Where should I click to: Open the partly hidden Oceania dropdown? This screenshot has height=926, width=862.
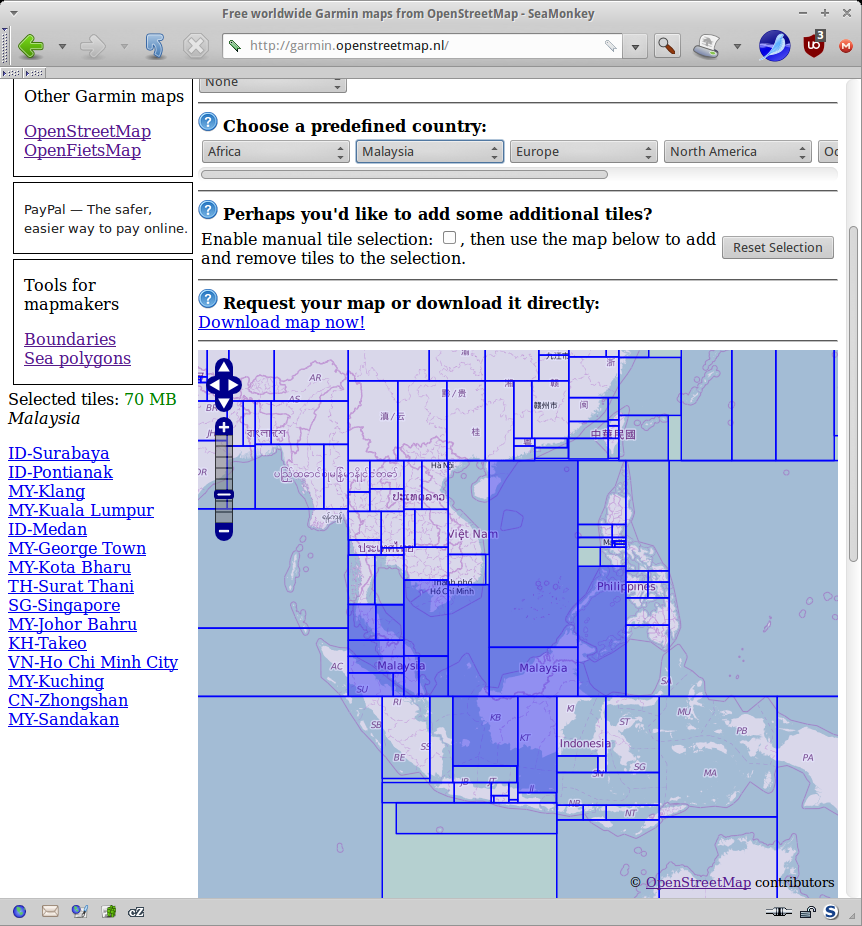(x=828, y=152)
